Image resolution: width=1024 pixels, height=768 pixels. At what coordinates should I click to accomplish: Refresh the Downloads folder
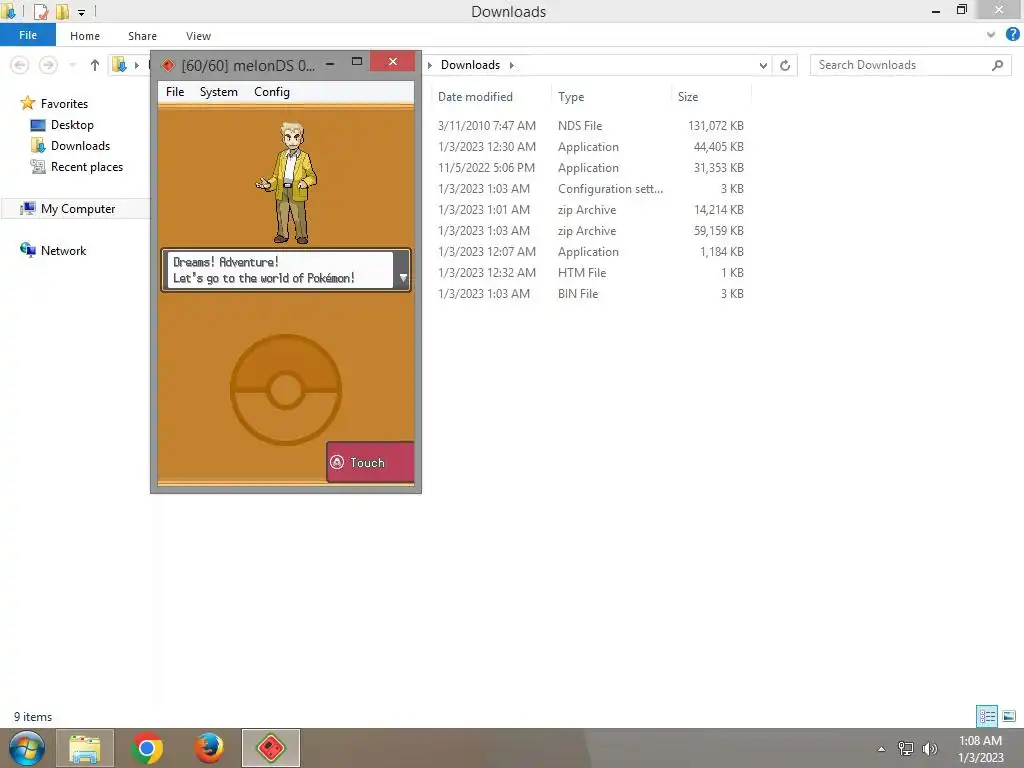point(785,65)
